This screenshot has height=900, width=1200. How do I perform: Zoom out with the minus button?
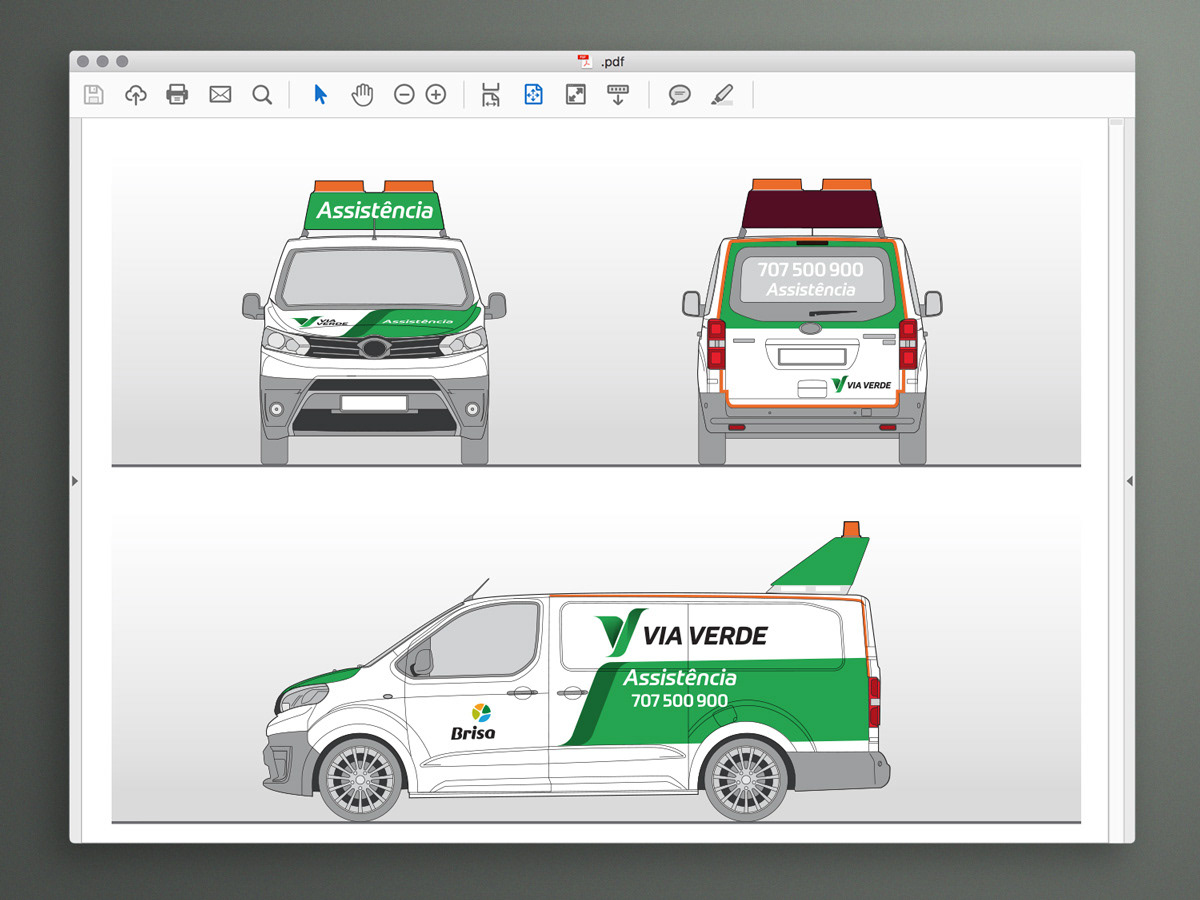click(x=404, y=95)
